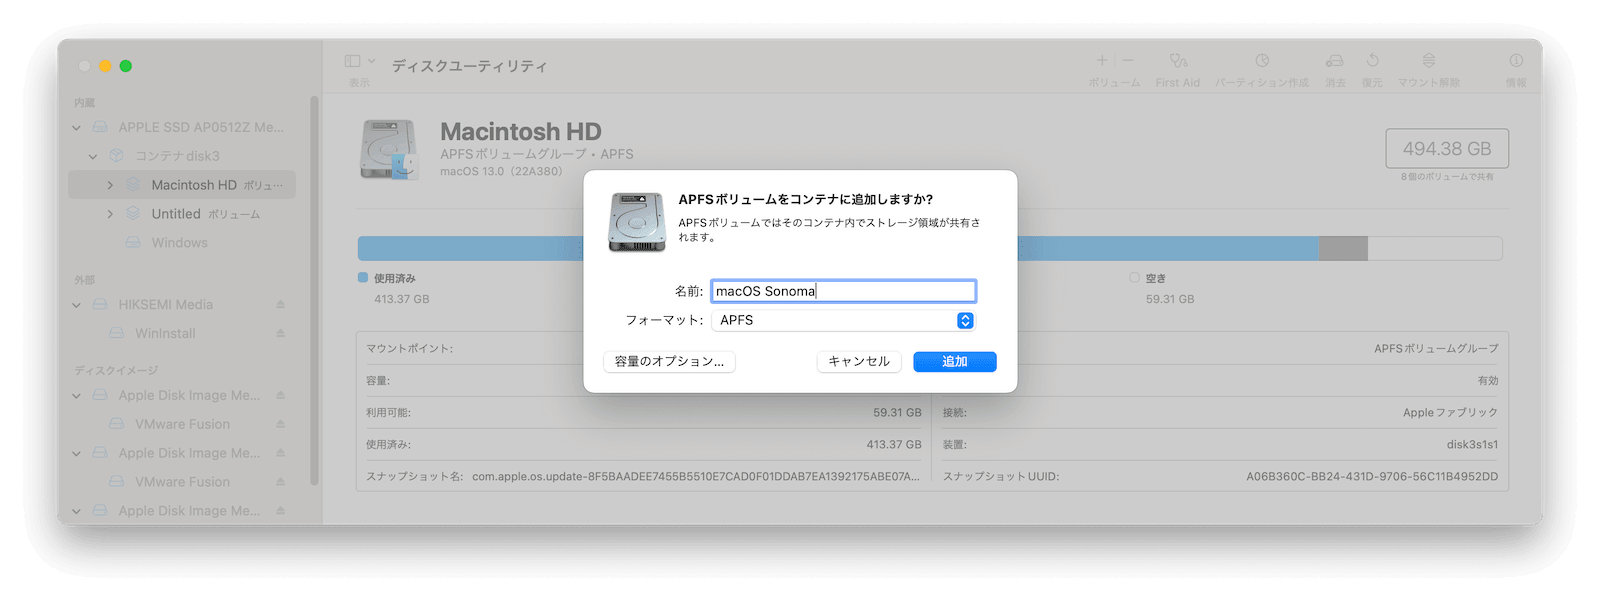Click the Macintosh HD drive icon in header
This screenshot has height=601, width=1600.
pos(389,150)
